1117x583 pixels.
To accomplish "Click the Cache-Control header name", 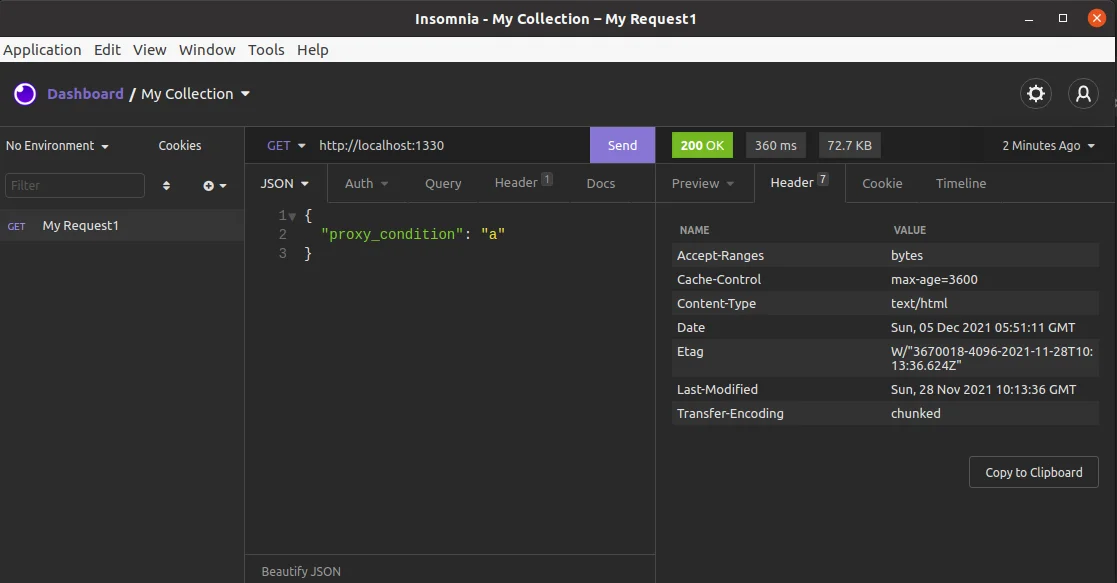I will coord(719,279).
